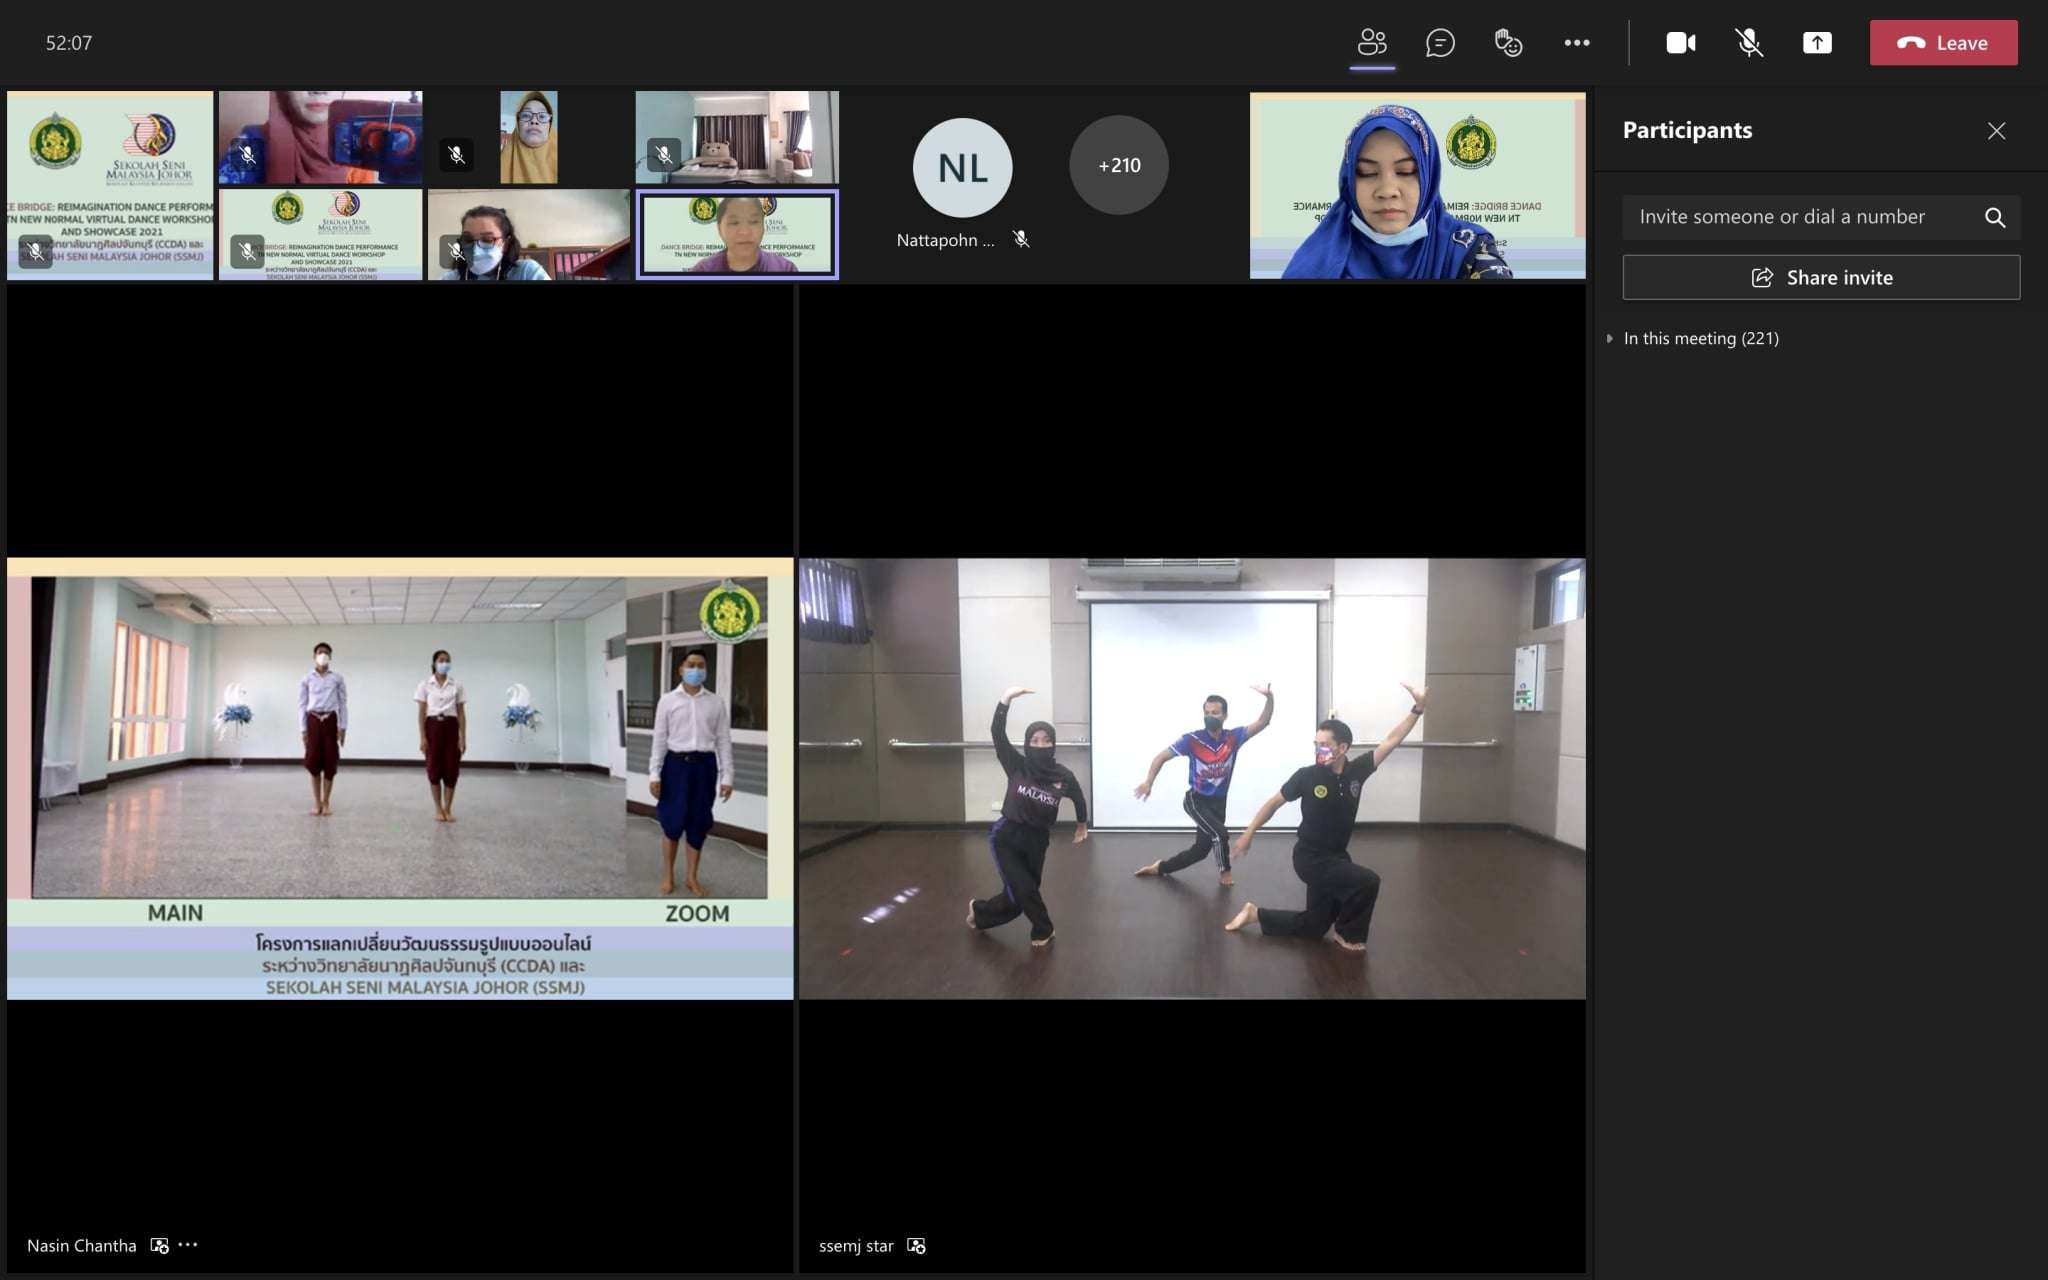
Task: Click the pin icon beside Nasin Chantha
Action: click(x=159, y=1246)
